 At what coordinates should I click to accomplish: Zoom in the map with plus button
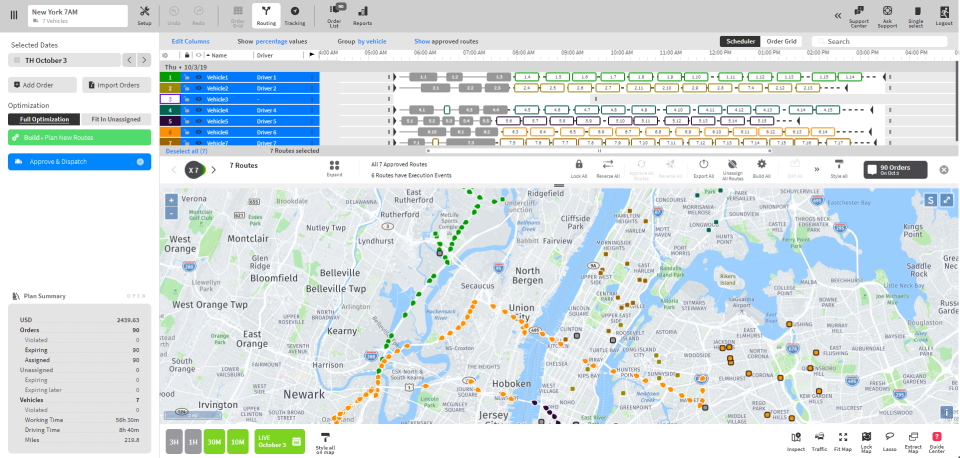(171, 200)
